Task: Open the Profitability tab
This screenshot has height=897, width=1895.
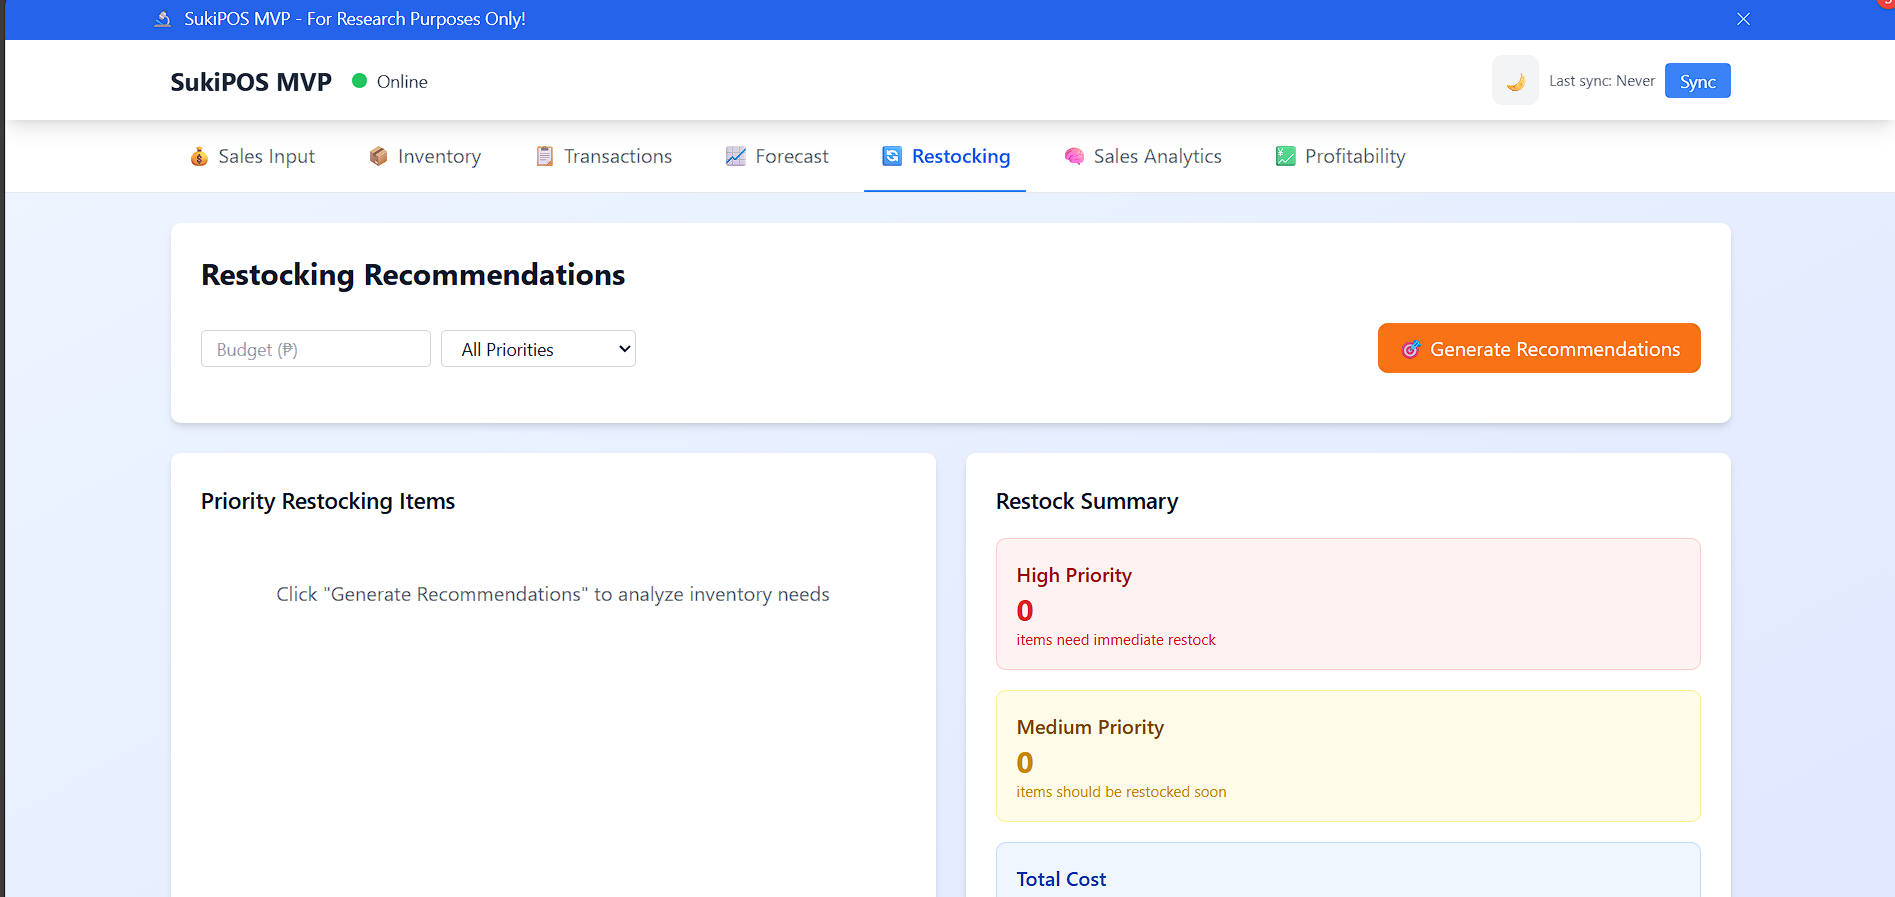Action: pyautogui.click(x=1354, y=156)
